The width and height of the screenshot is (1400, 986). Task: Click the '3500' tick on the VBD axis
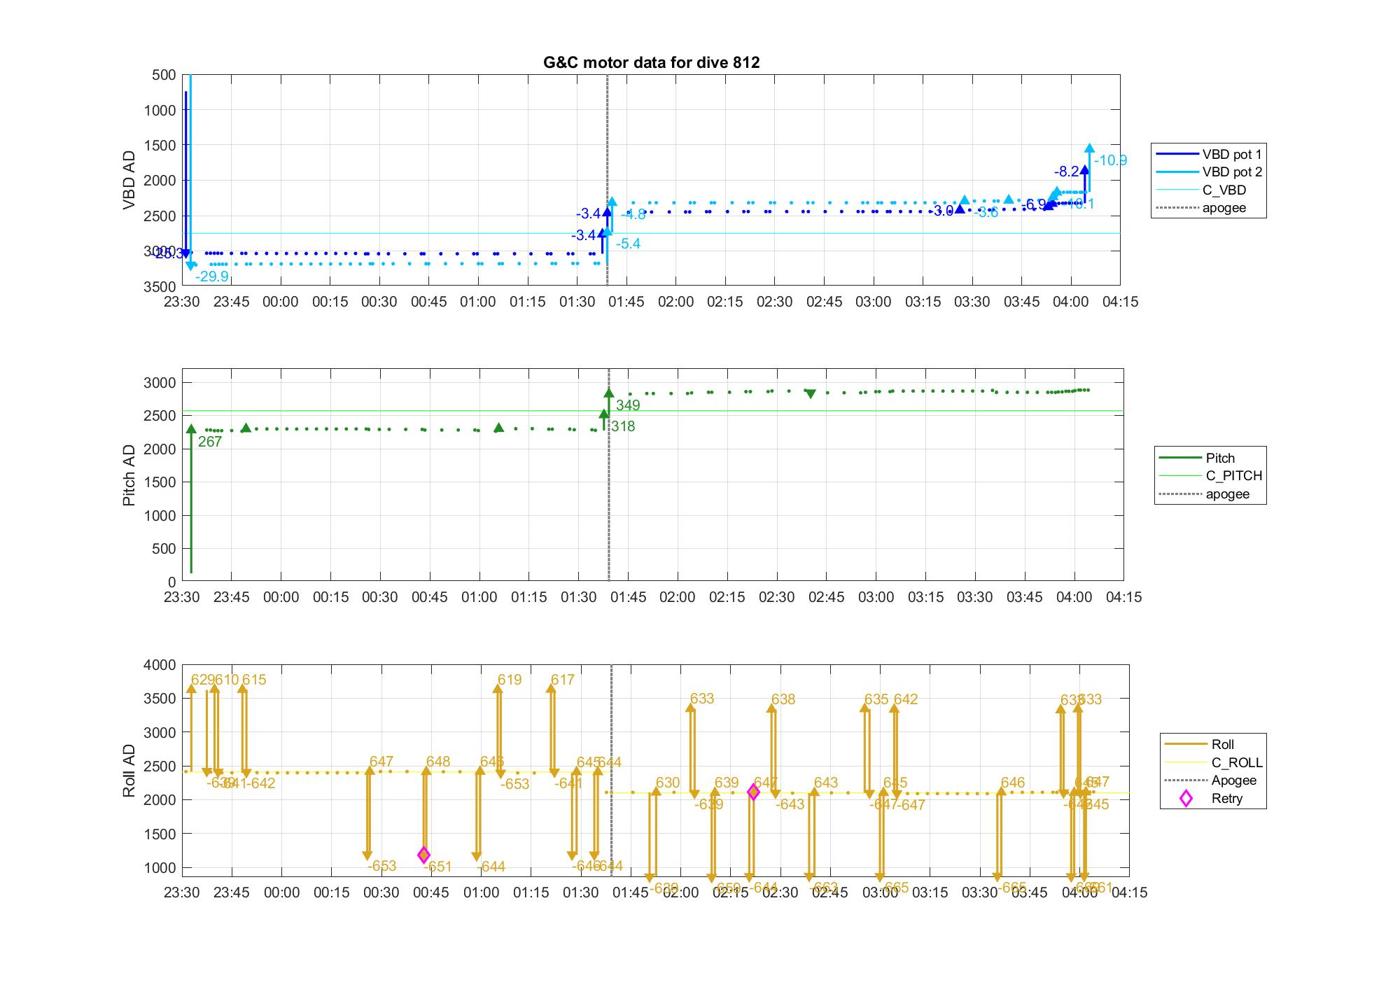tap(160, 287)
